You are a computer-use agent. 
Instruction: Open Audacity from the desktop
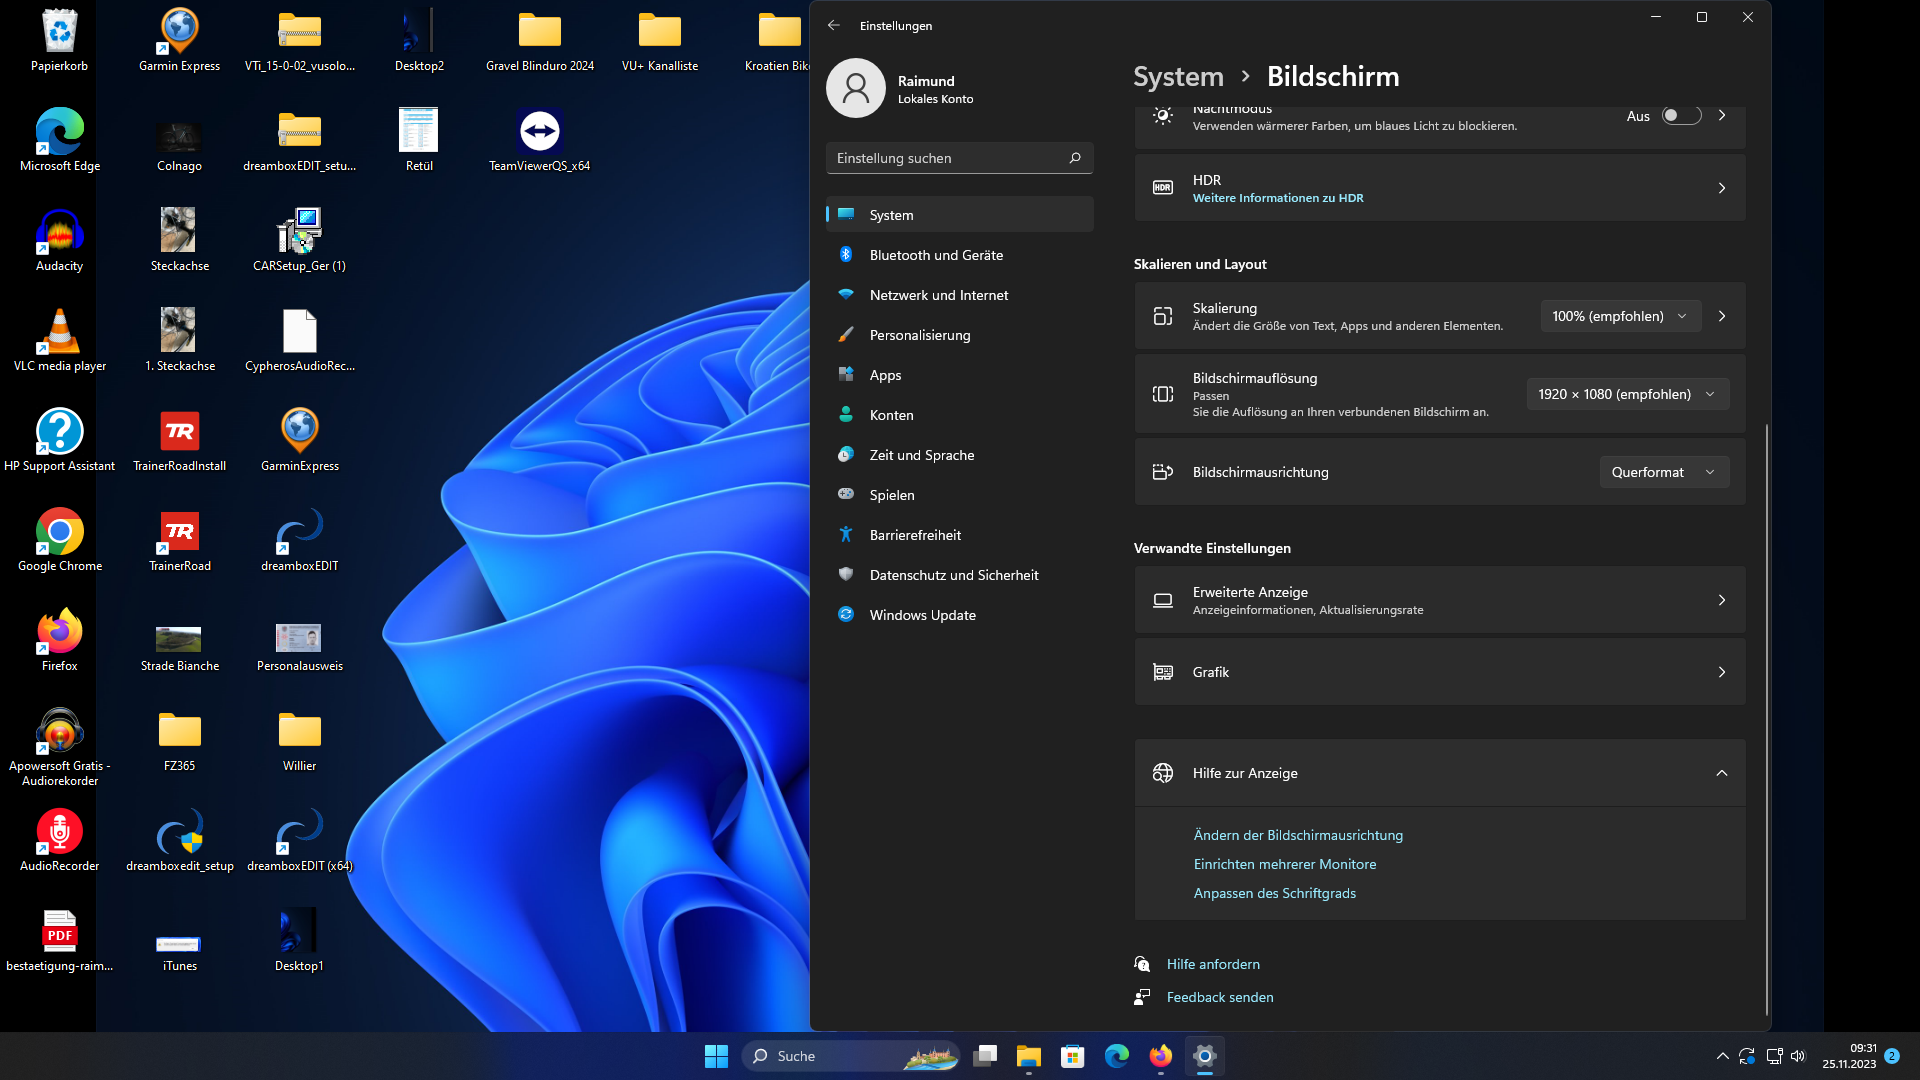click(x=59, y=232)
